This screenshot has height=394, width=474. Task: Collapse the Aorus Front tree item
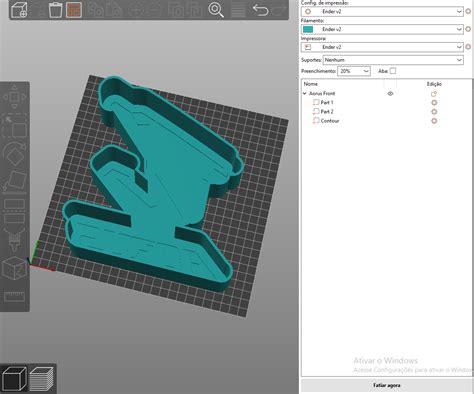click(305, 94)
